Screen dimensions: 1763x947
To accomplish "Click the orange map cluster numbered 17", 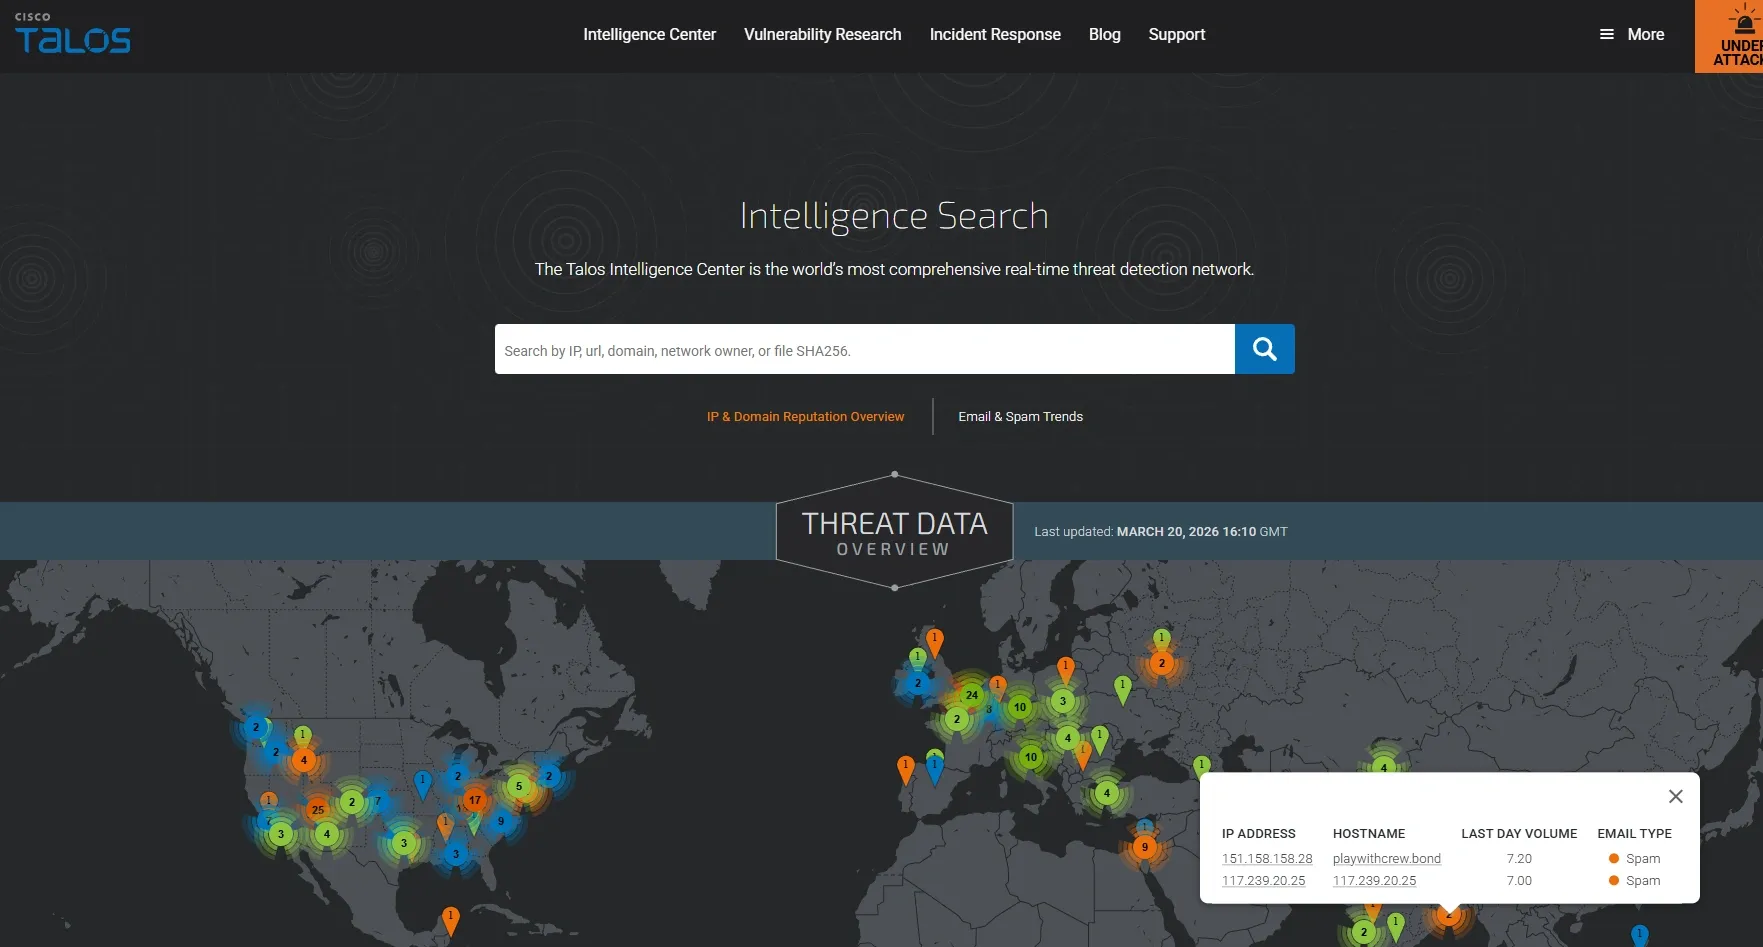I will 475,800.
